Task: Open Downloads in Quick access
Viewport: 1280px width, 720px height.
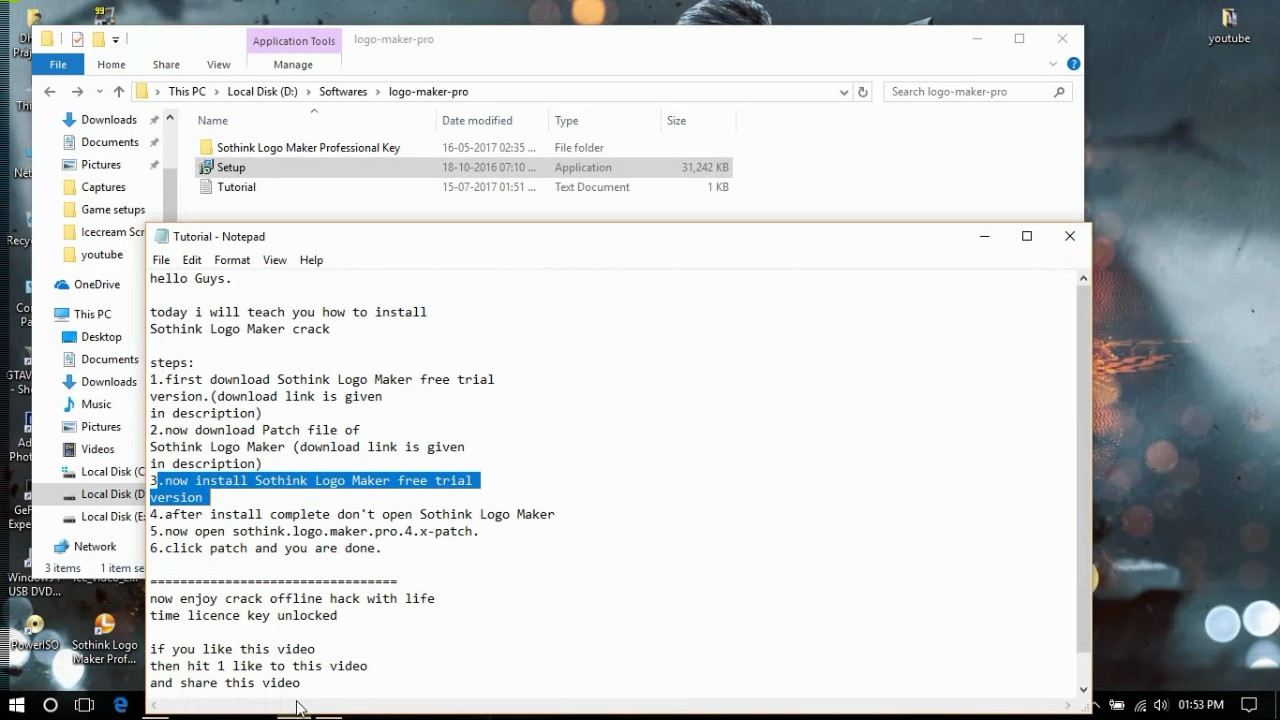Action: (109, 120)
